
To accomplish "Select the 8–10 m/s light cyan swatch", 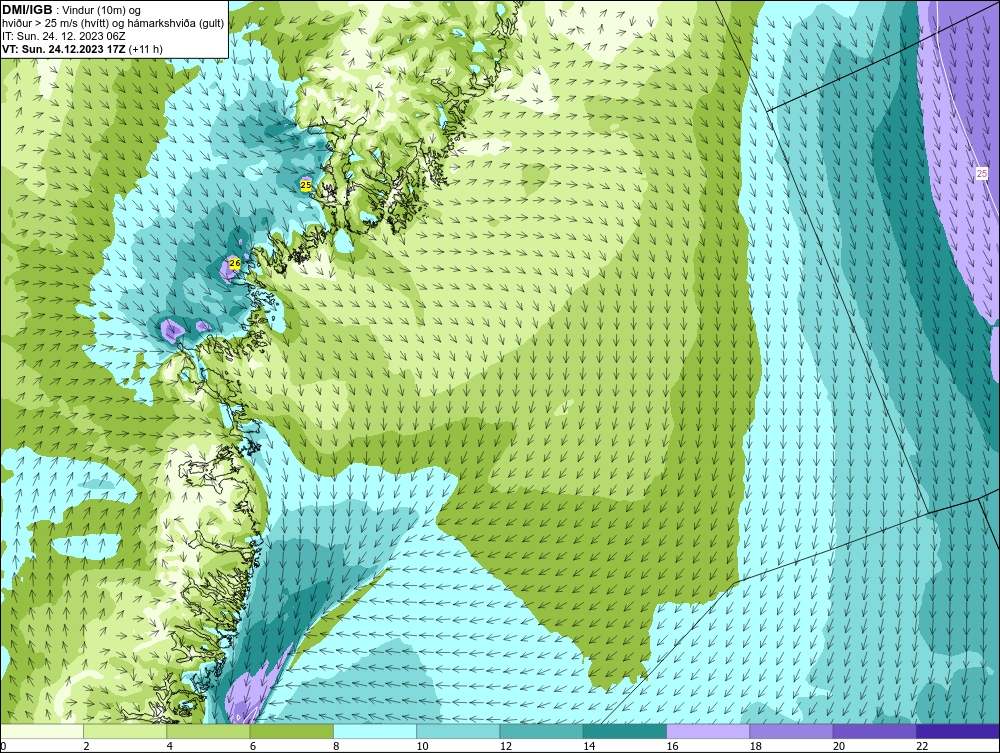I will point(375,731).
